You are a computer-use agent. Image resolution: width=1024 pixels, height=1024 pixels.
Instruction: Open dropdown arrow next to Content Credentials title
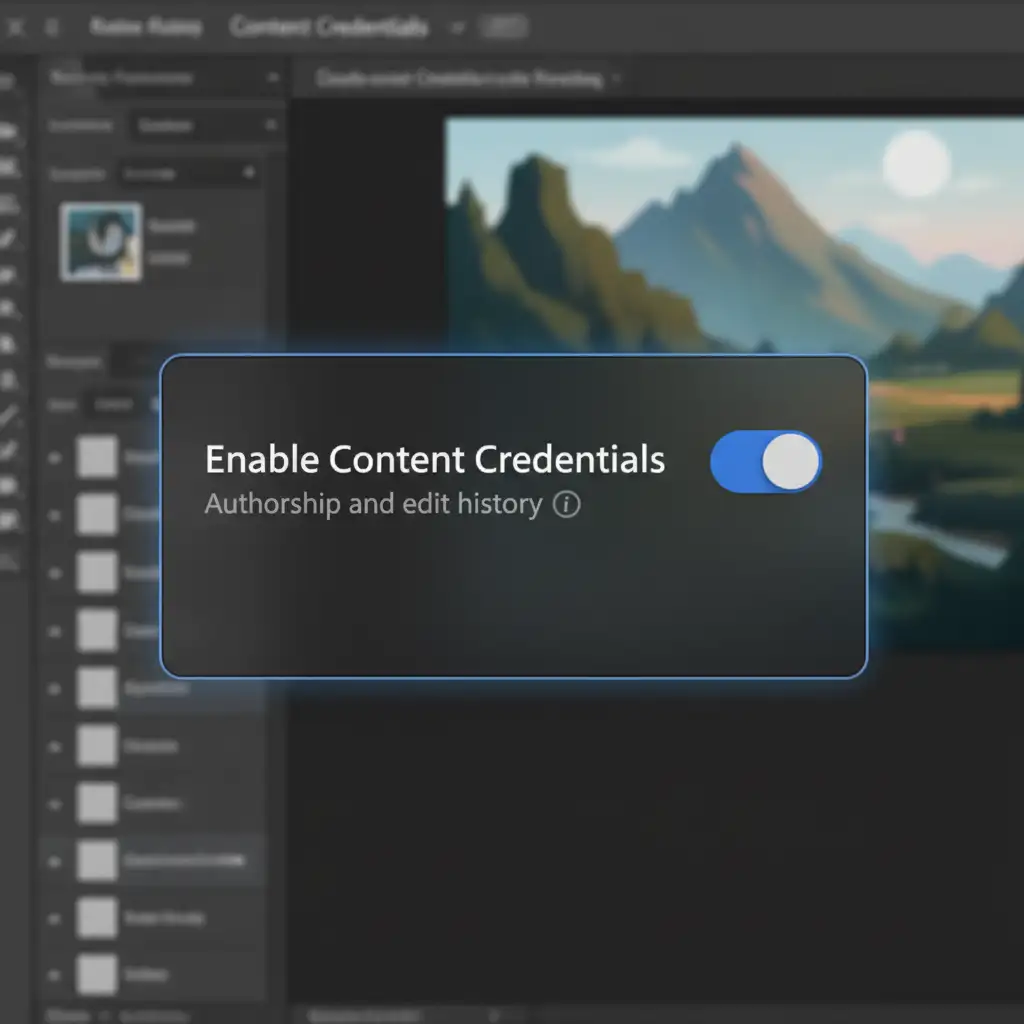tap(458, 28)
